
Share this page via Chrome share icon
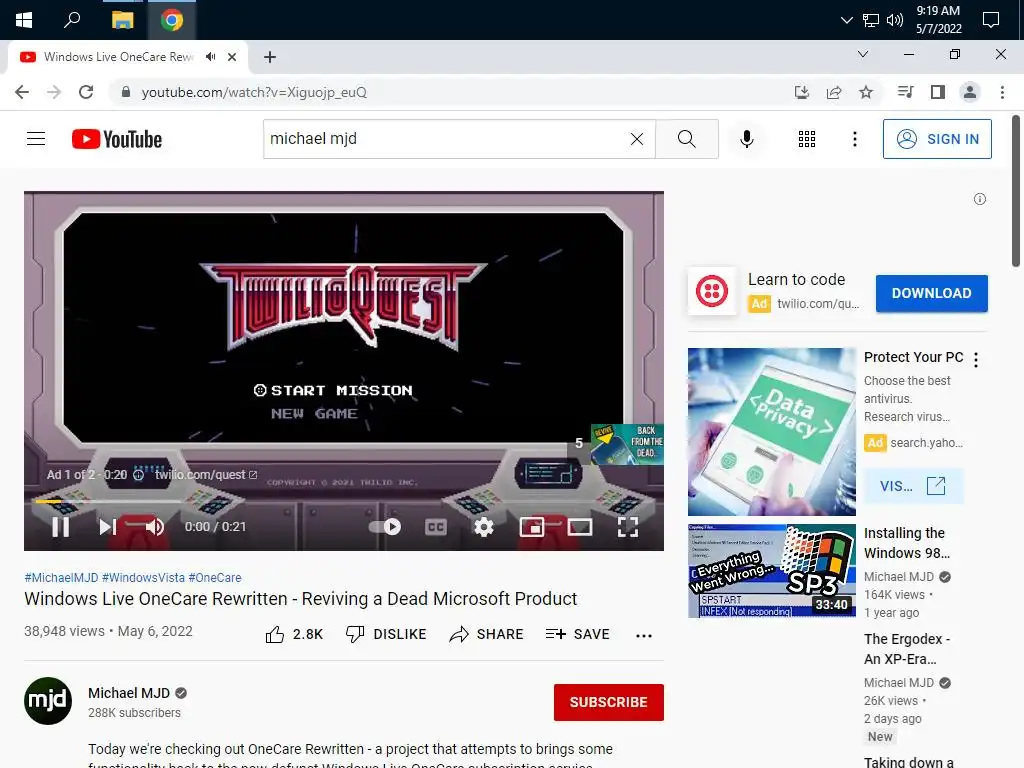[x=833, y=92]
